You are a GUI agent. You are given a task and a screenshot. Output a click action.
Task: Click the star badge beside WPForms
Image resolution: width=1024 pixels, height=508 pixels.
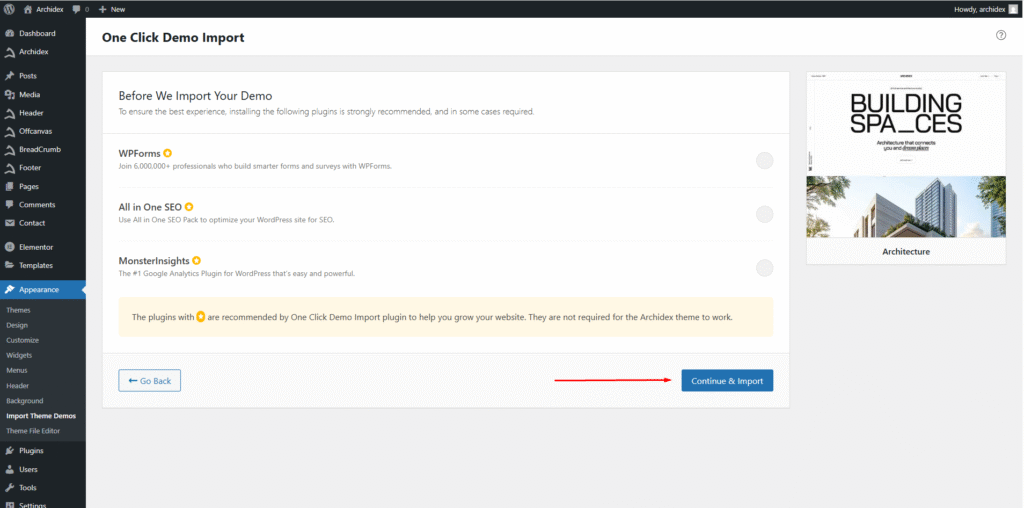pos(168,153)
